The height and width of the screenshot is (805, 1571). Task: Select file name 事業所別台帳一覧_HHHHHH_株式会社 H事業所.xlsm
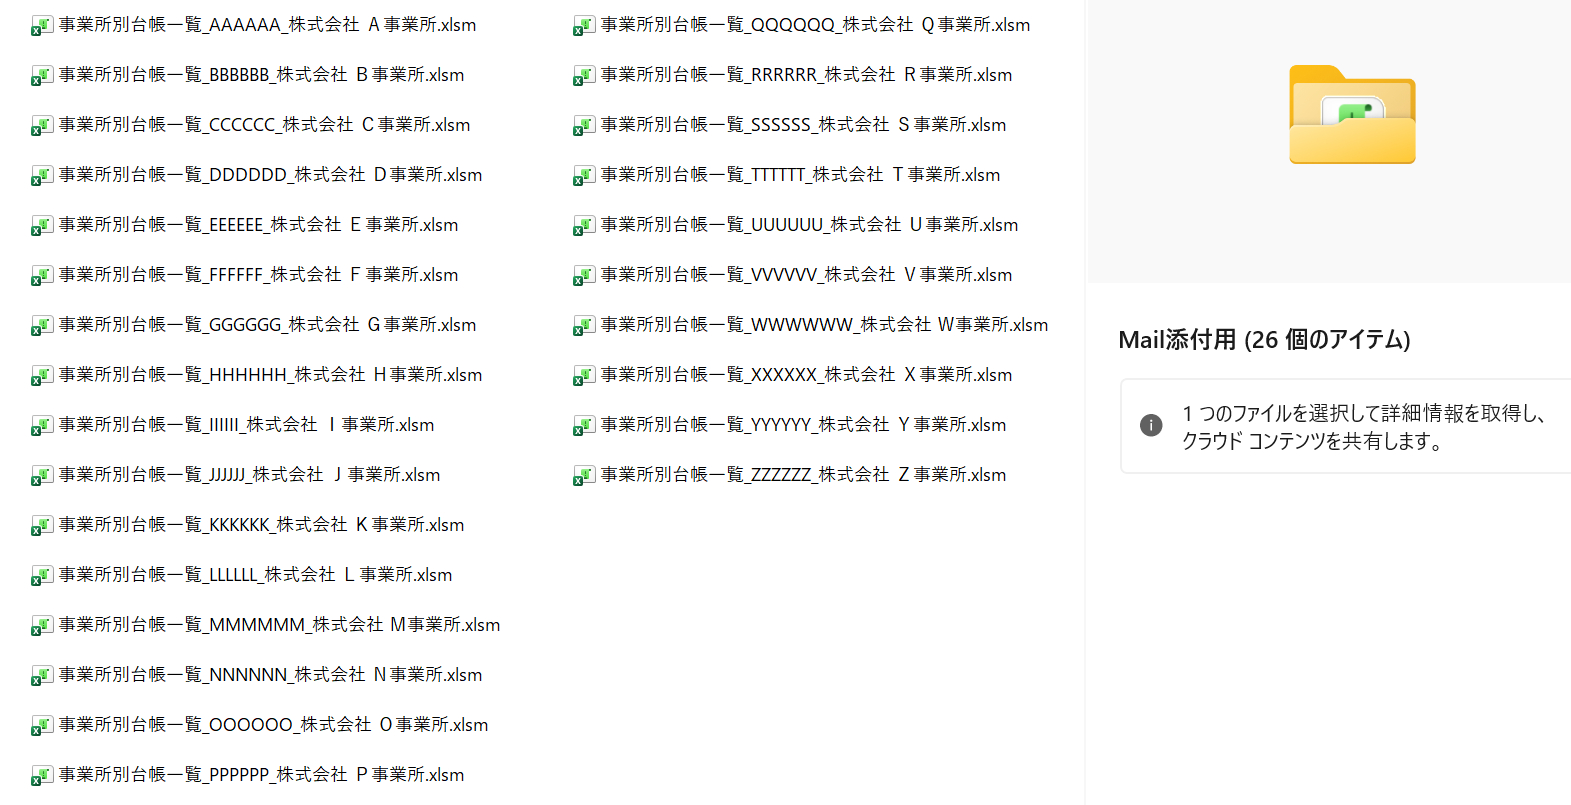point(270,375)
